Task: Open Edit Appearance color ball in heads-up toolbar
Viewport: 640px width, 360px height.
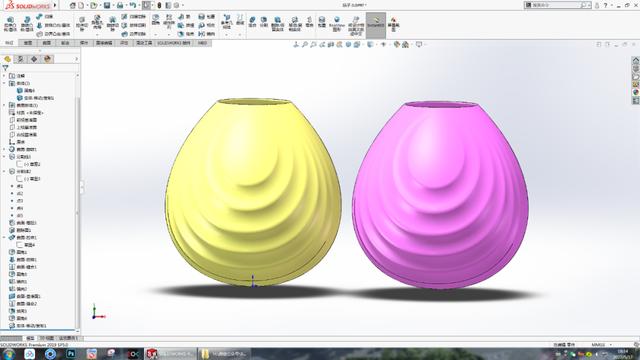Action: [397, 44]
